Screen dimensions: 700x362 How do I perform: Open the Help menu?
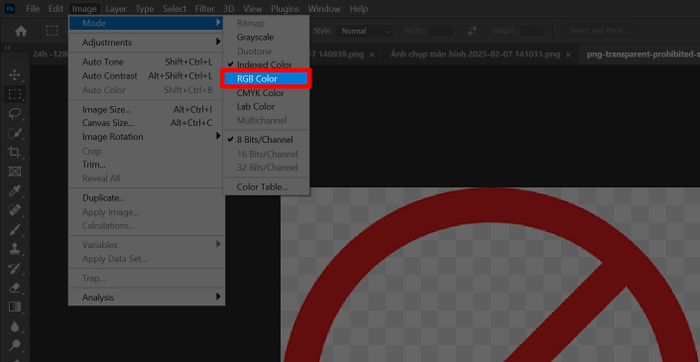[x=358, y=8]
